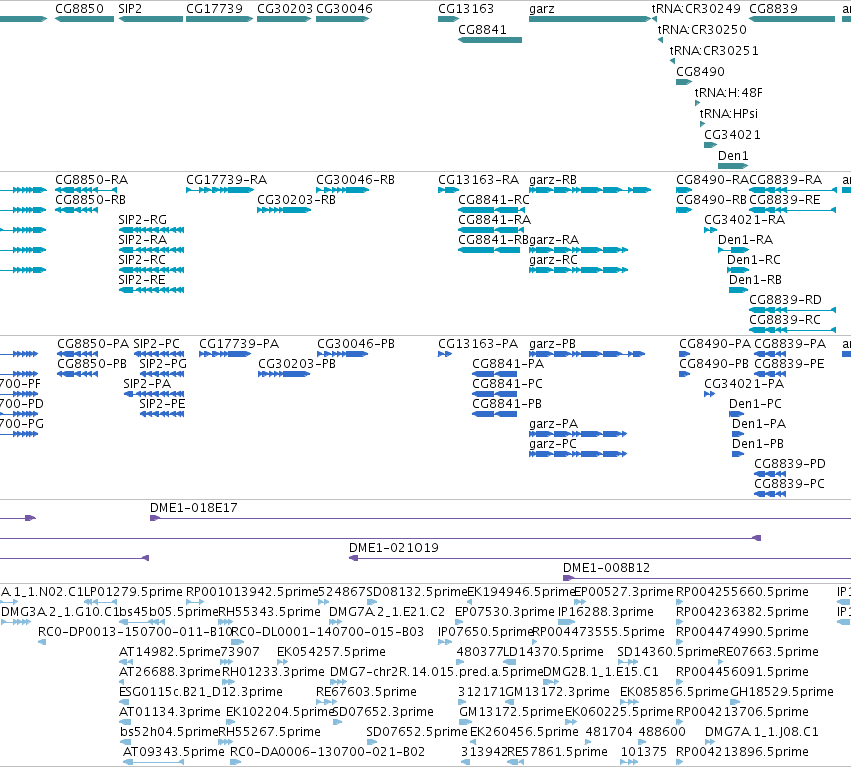Select the CG30203 gene arrow
Image resolution: width=851 pixels, height=767 pixels.
pyautogui.click(x=284, y=19)
